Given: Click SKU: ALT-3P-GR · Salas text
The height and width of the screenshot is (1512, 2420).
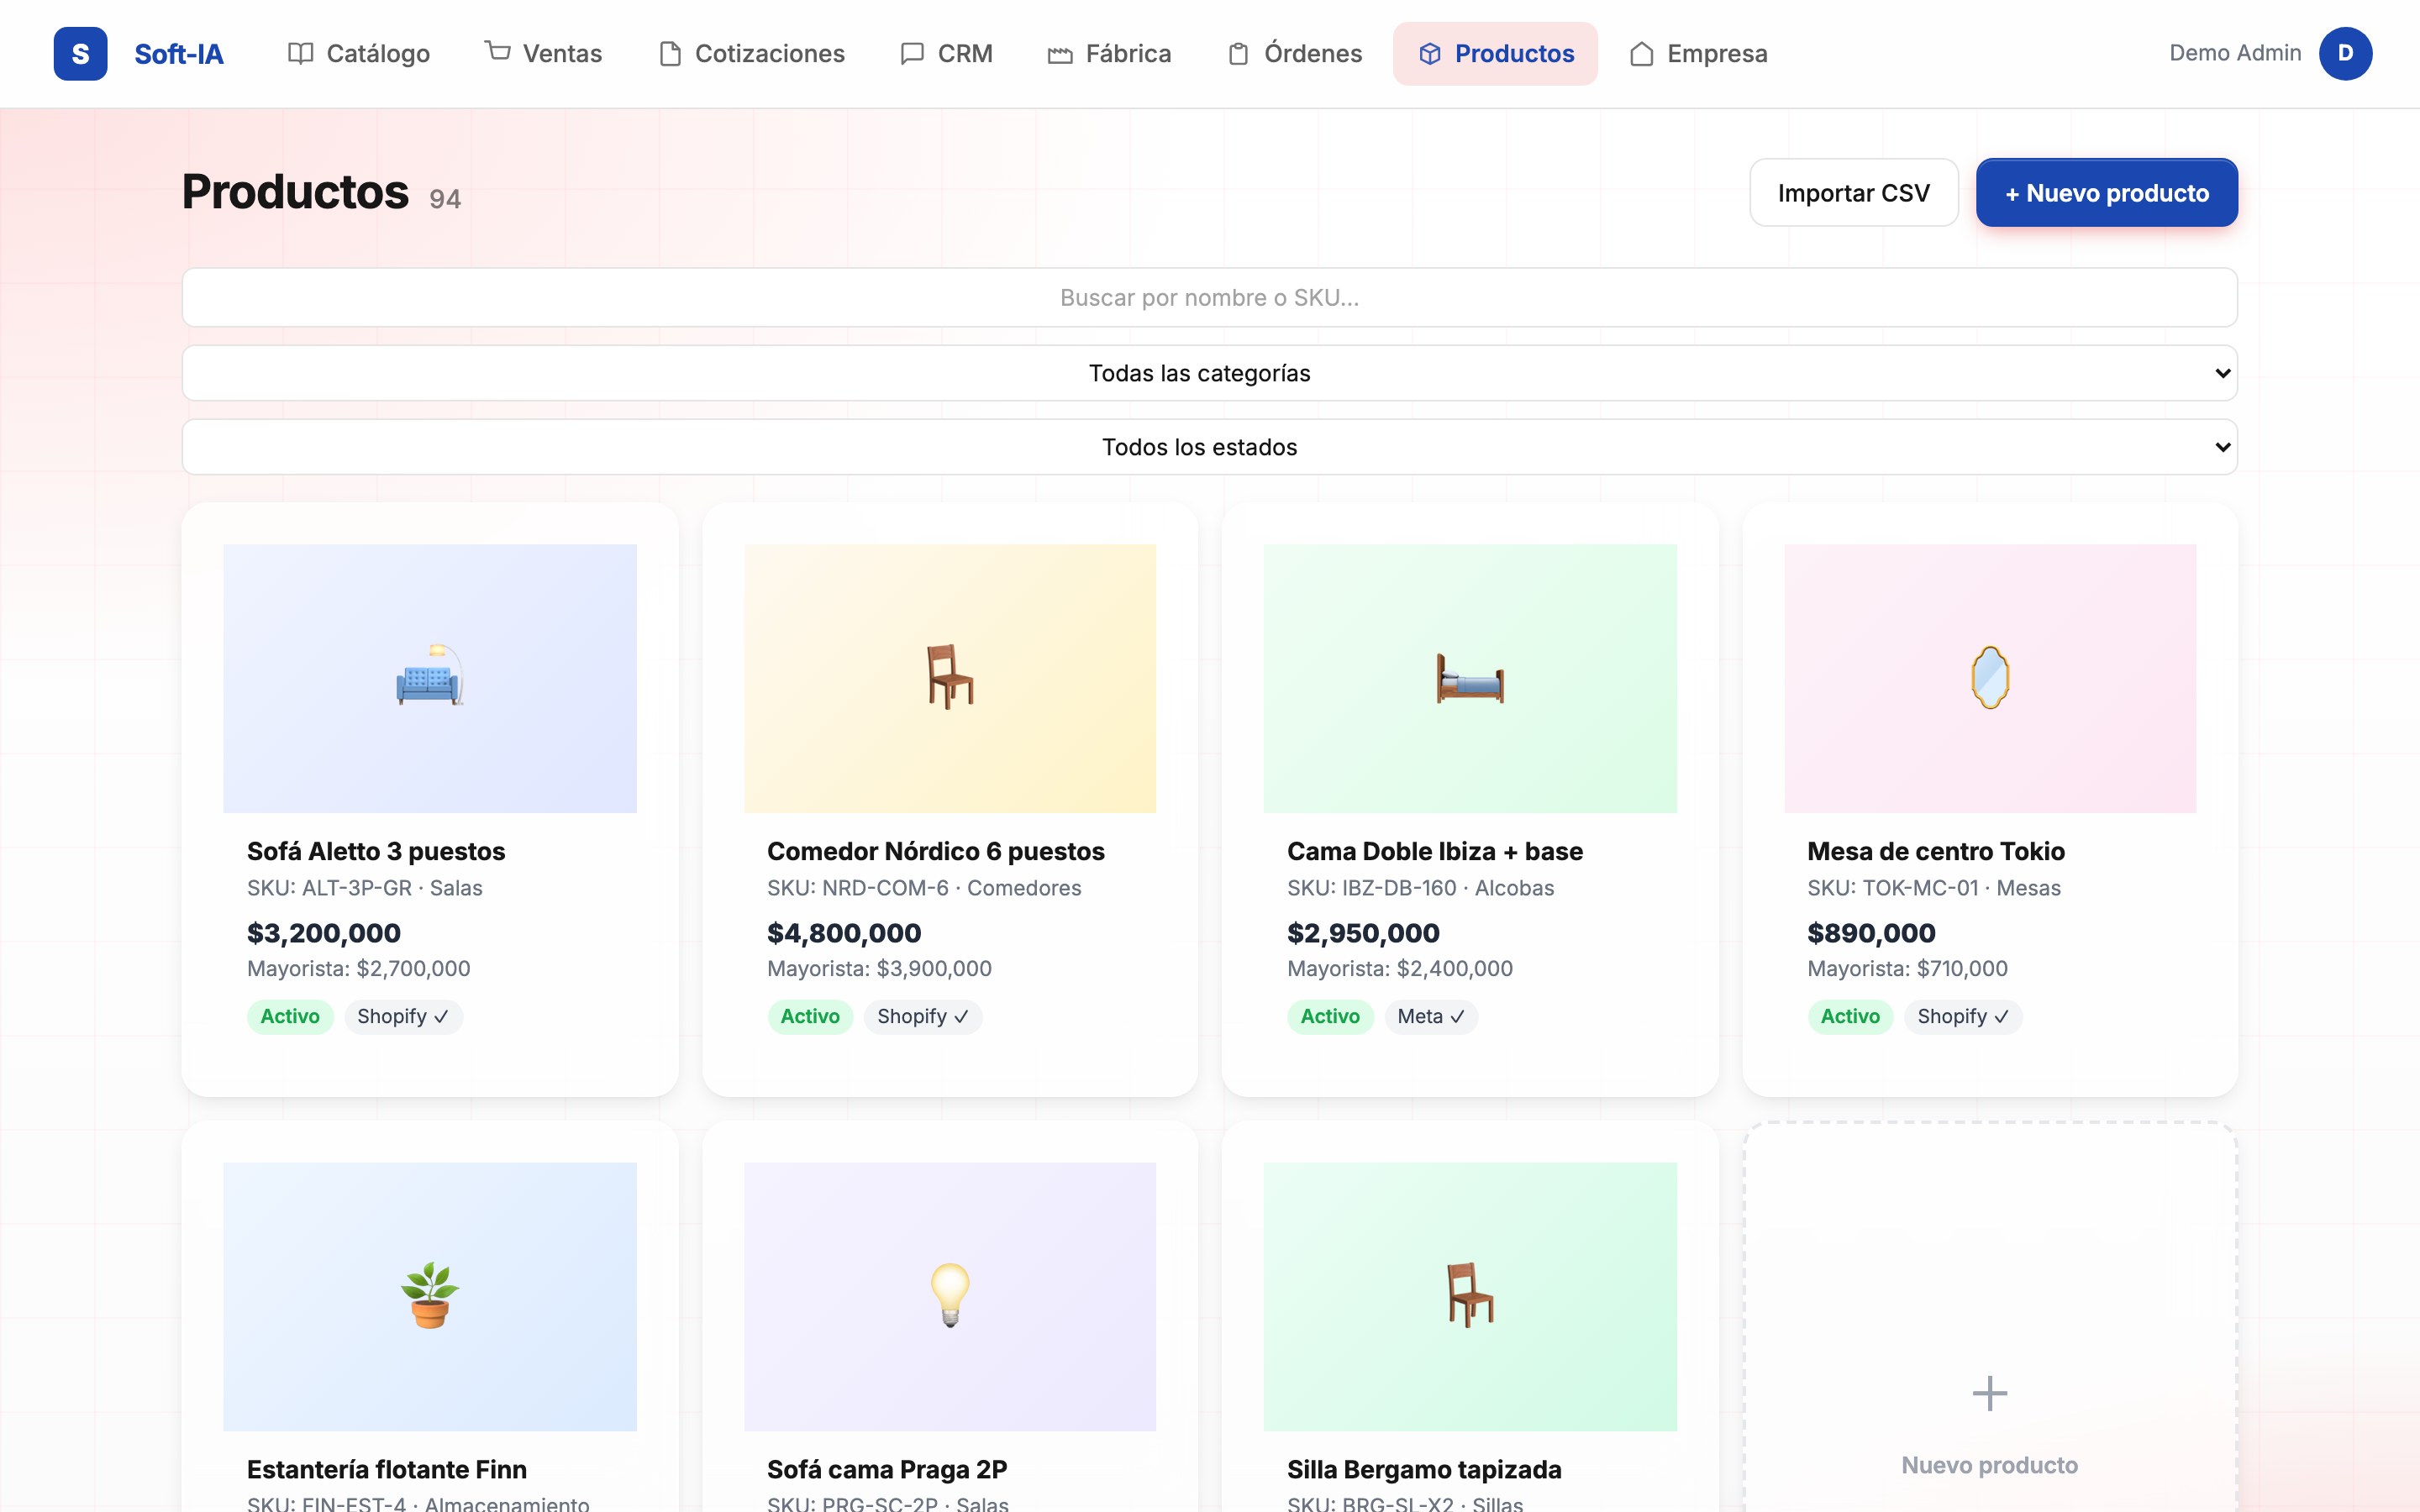Looking at the screenshot, I should point(365,888).
